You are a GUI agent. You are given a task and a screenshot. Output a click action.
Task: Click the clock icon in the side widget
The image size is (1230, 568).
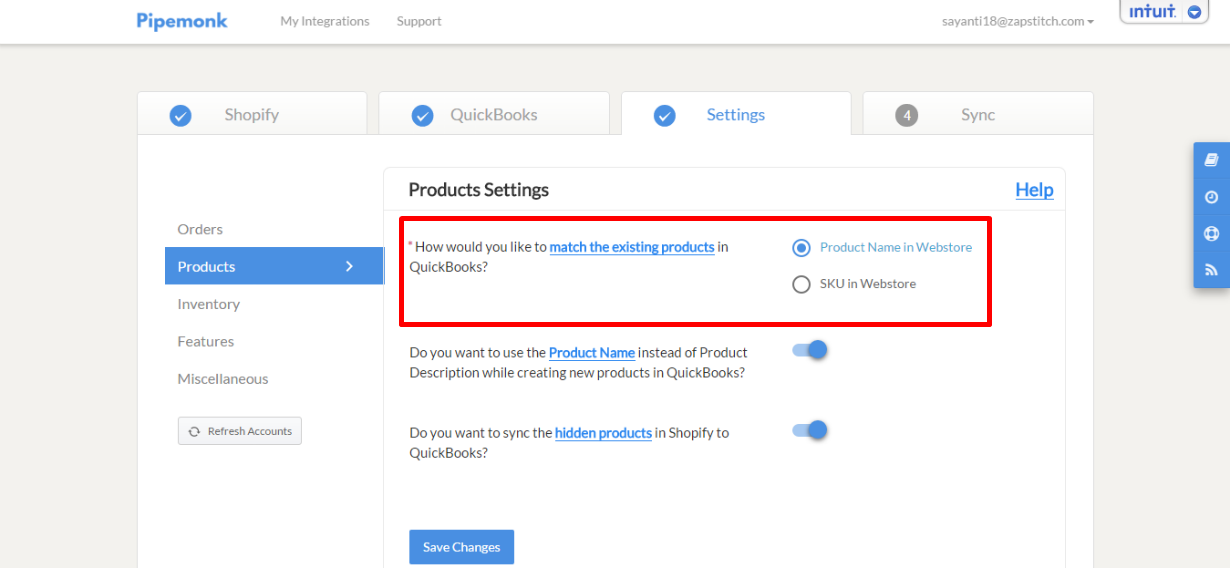[1211, 197]
